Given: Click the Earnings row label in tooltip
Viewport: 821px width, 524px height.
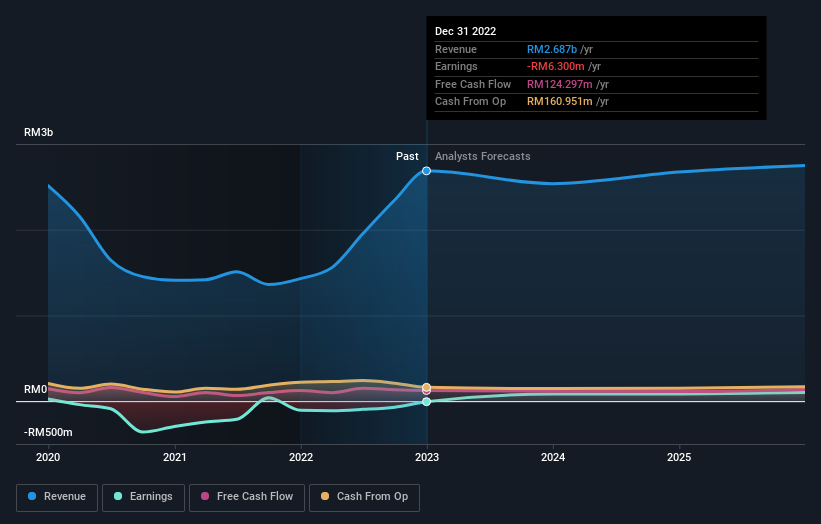Looking at the screenshot, I should coord(456,66).
